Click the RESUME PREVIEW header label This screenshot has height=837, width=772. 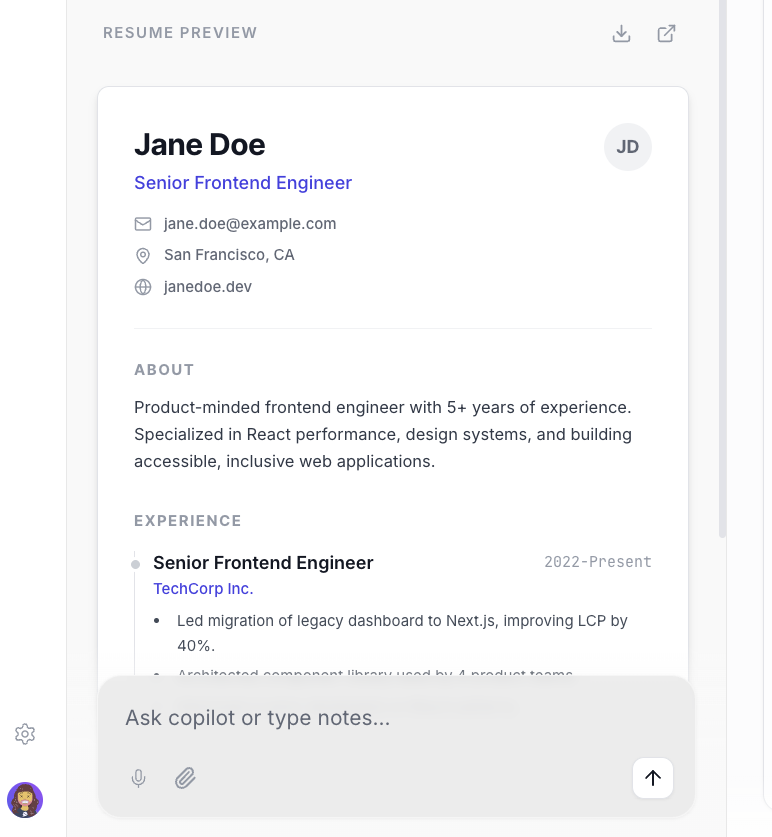click(180, 32)
